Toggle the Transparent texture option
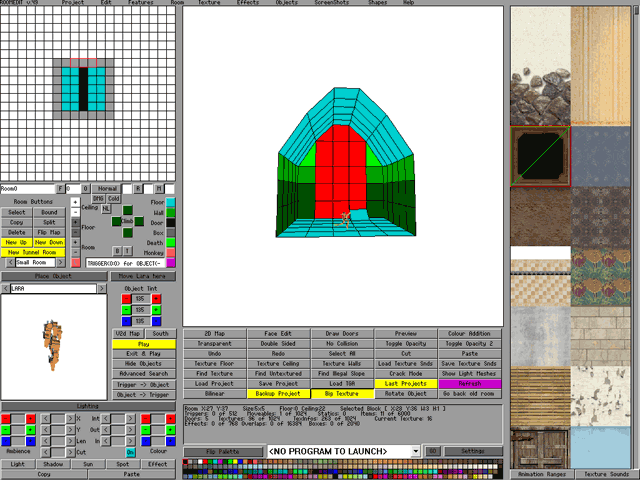Screen dimensions: 640x480 pyautogui.click(x=216, y=342)
